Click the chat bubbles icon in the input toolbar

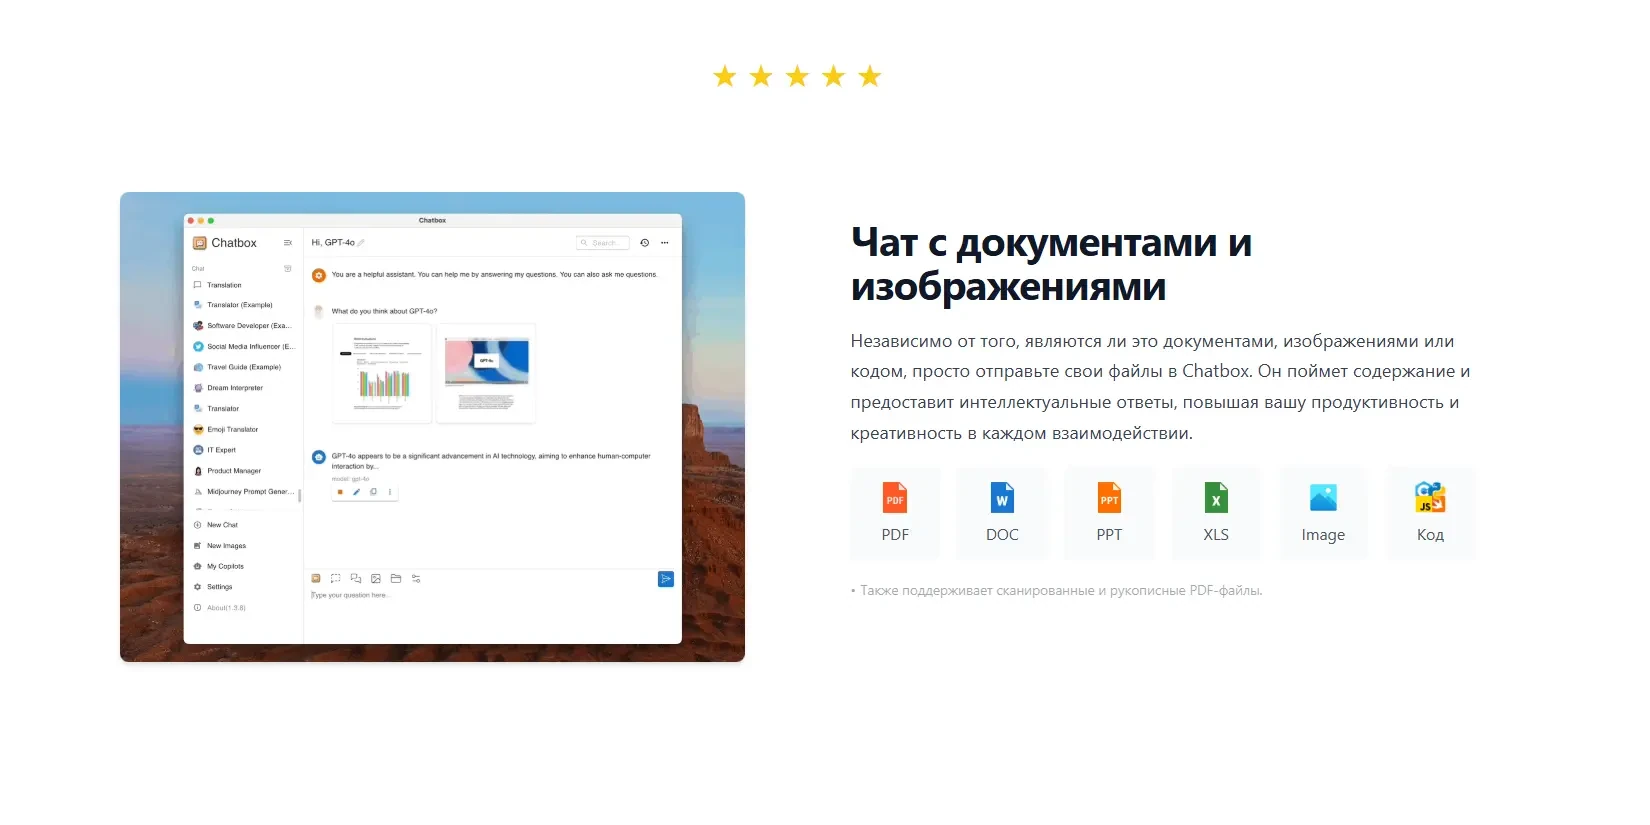356,578
